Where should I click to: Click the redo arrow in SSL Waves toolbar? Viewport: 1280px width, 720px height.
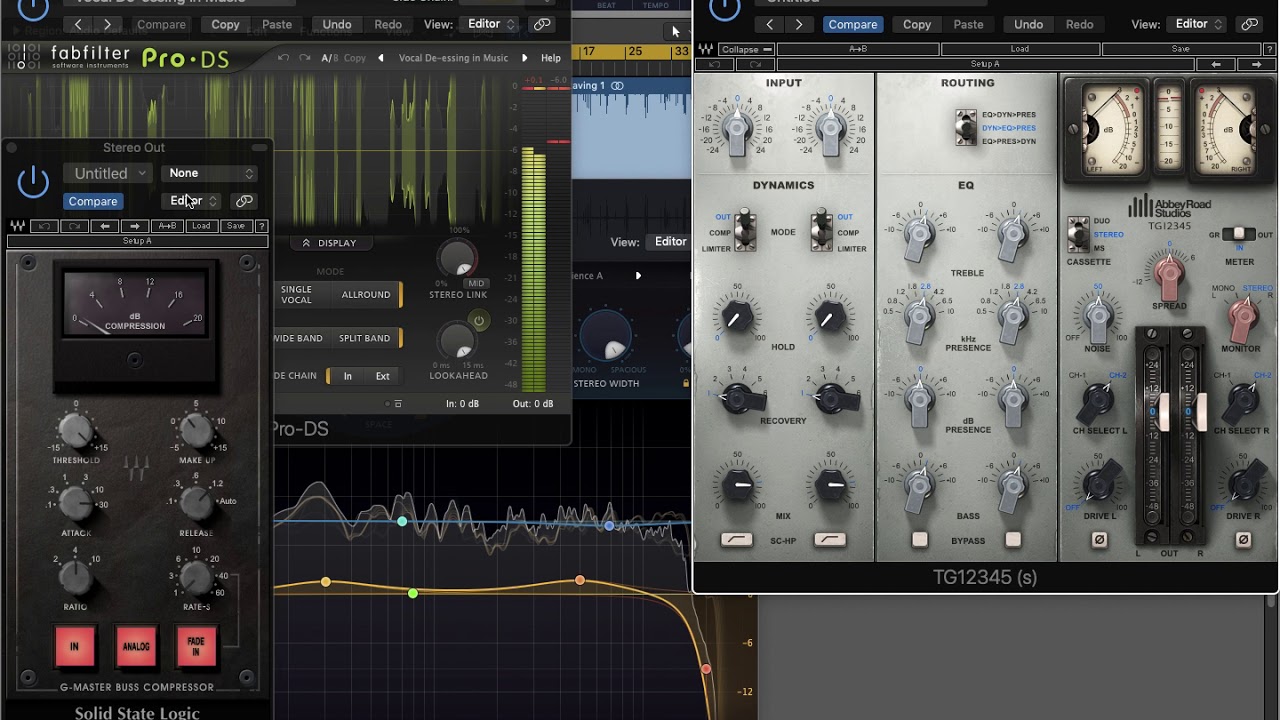click(x=74, y=226)
